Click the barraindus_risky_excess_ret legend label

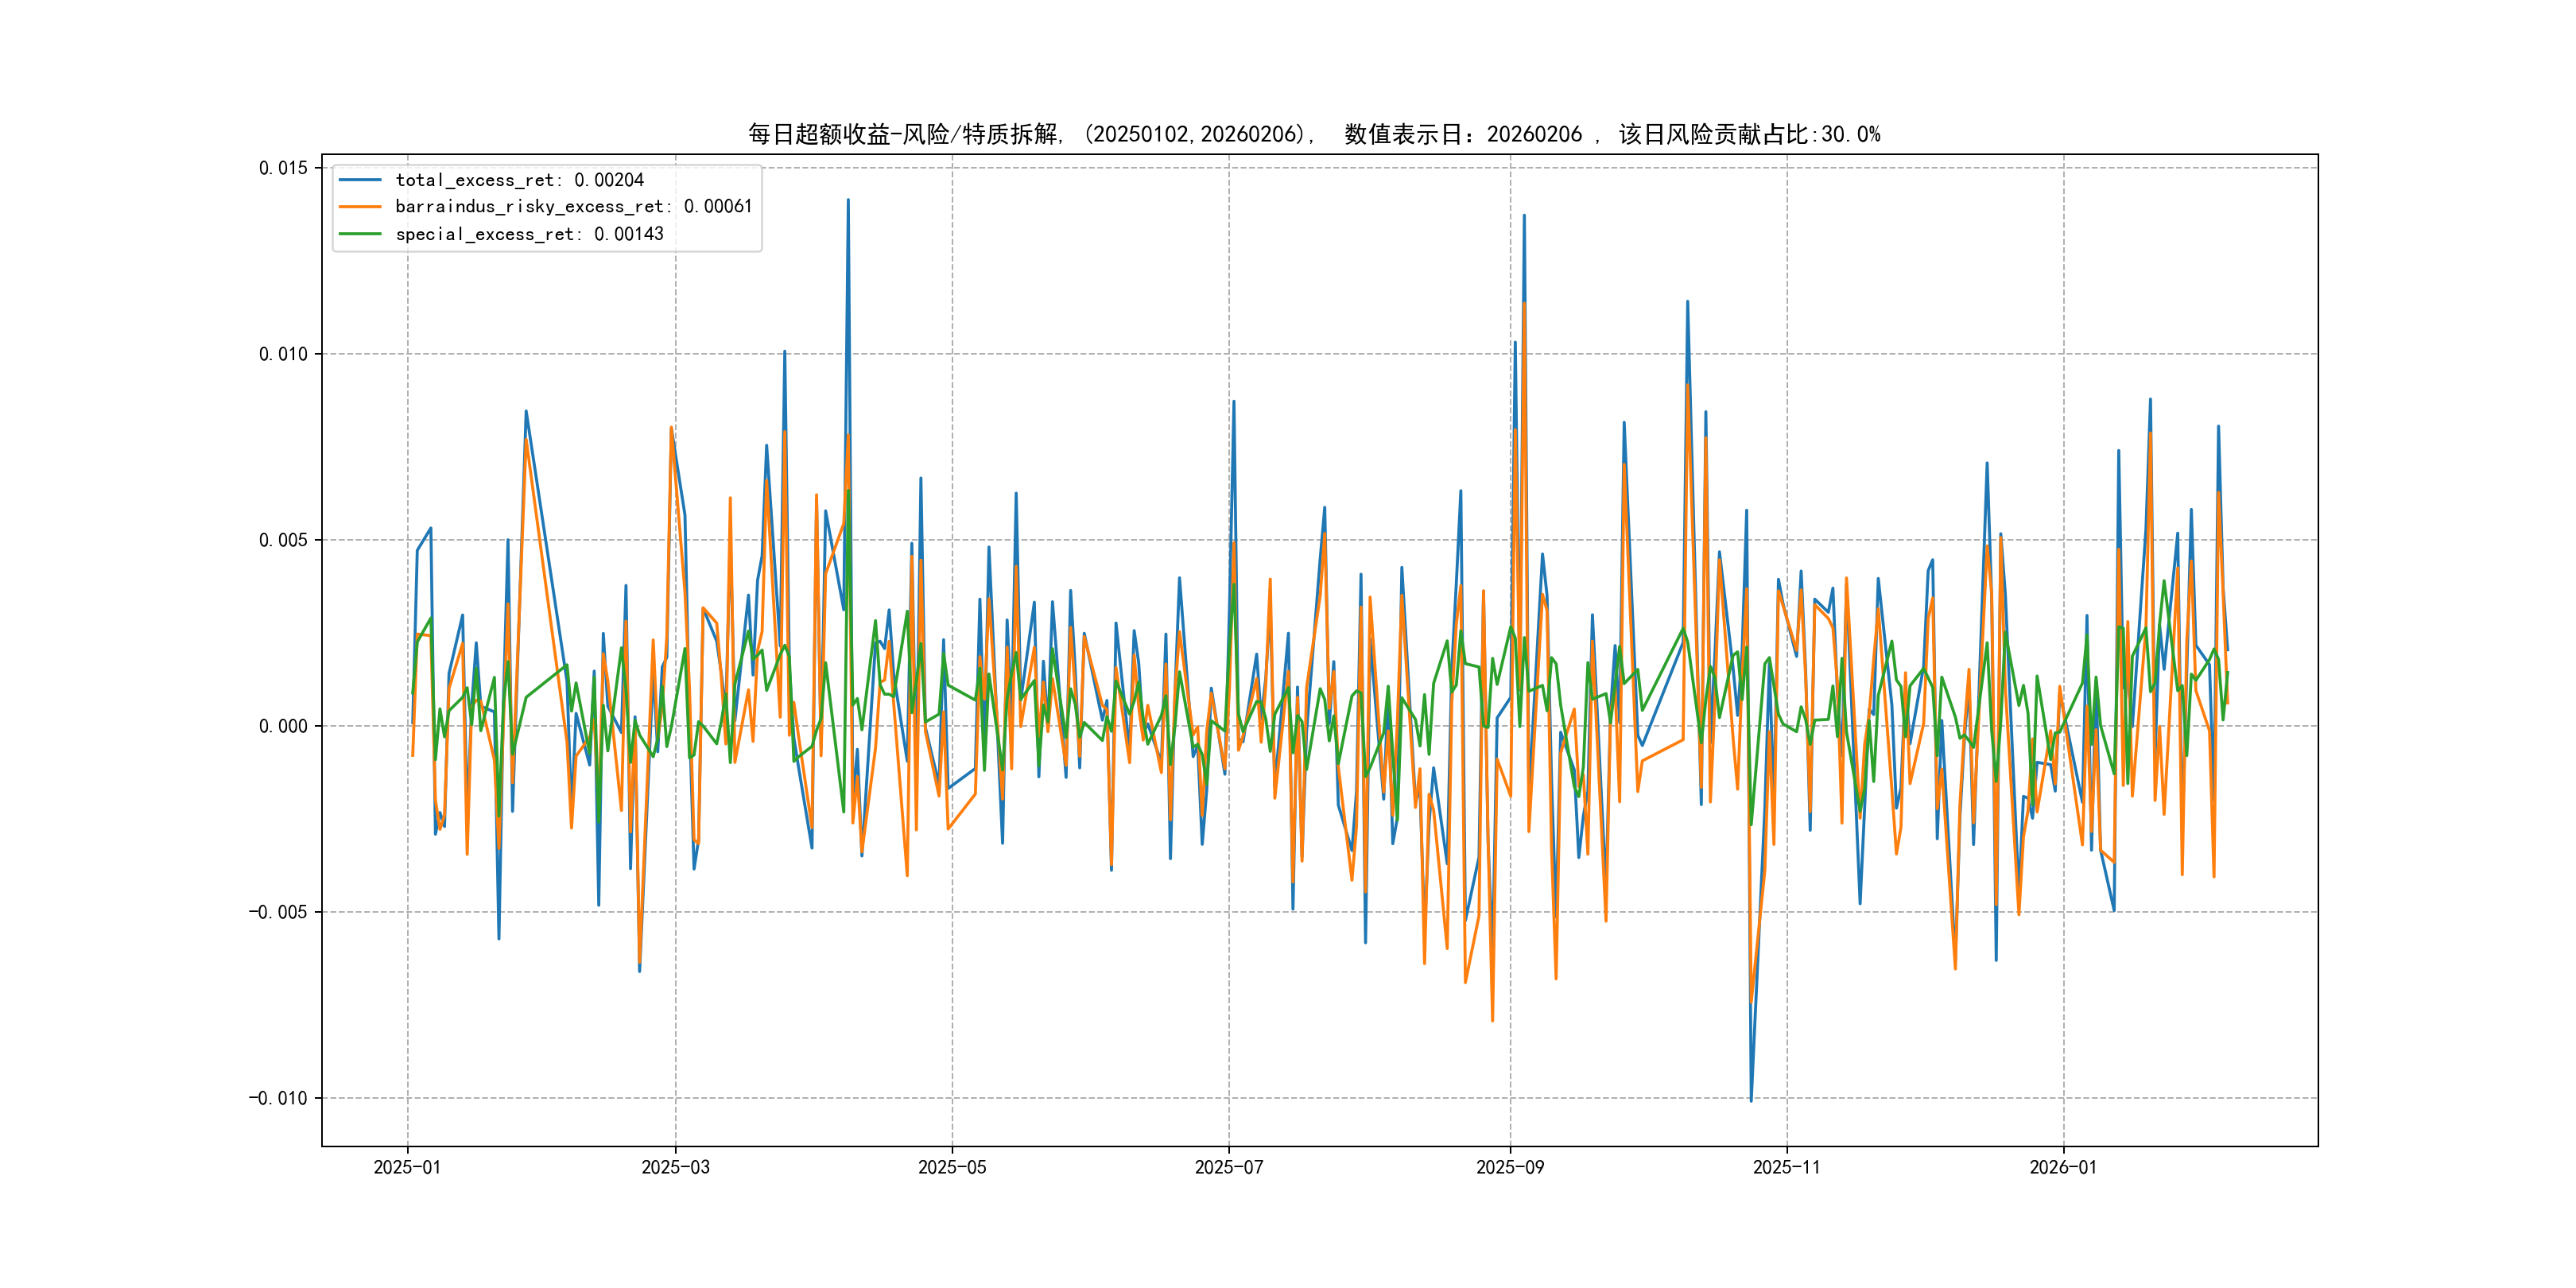pyautogui.click(x=573, y=206)
